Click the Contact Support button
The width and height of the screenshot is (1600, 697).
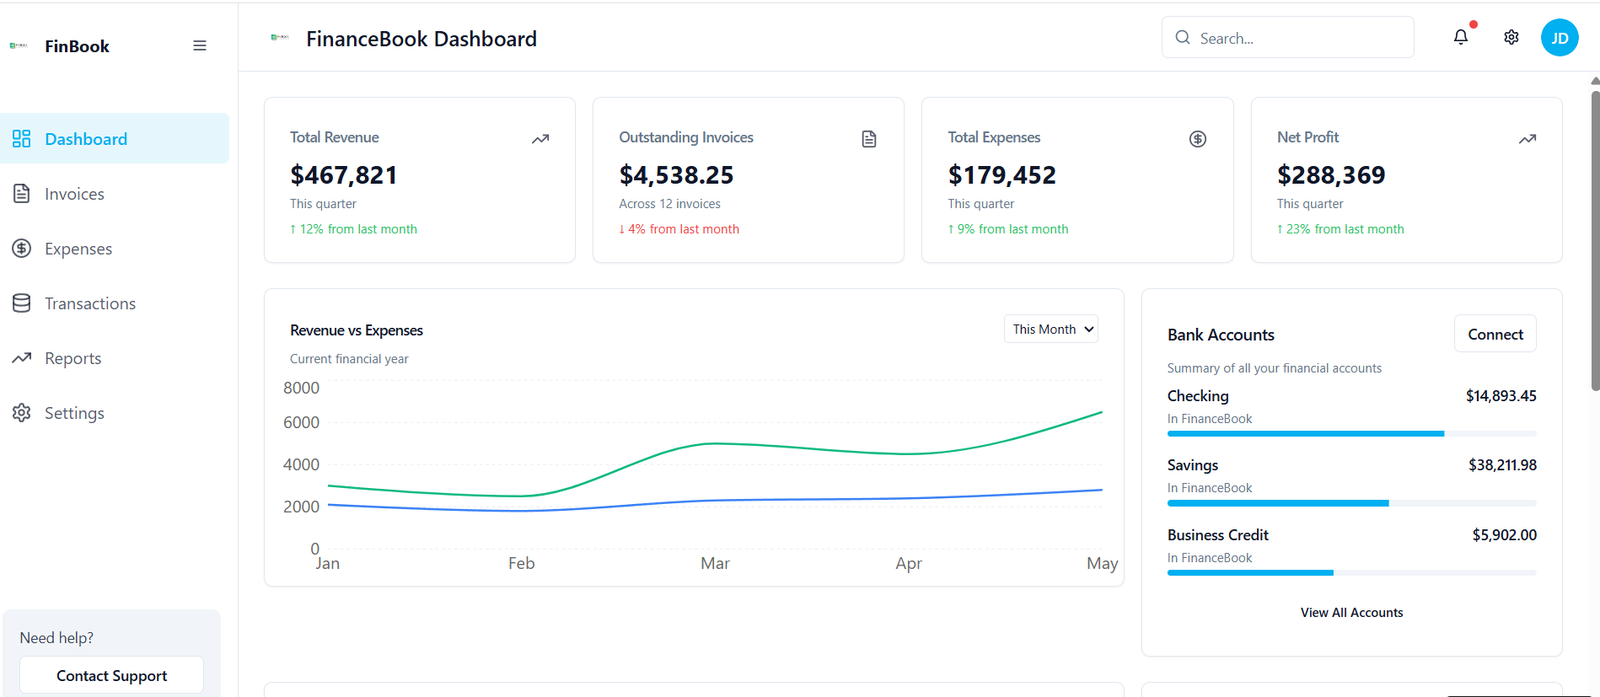tap(111, 676)
